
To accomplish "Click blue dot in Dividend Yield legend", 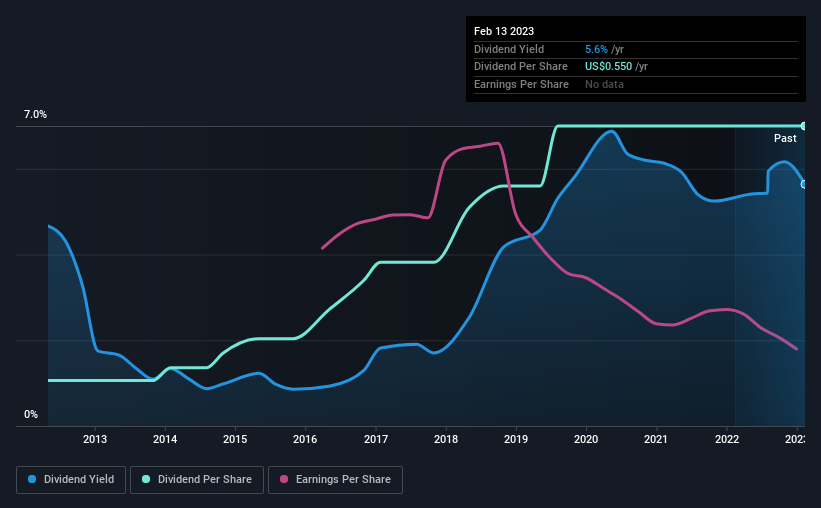I will [x=33, y=479].
